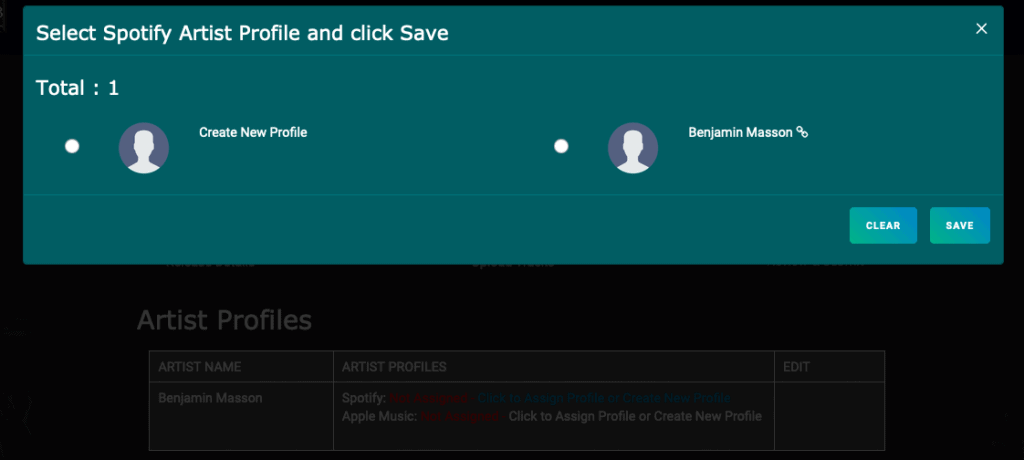1024x460 pixels.
Task: Click the Create New Profile label text
Action: pos(253,133)
